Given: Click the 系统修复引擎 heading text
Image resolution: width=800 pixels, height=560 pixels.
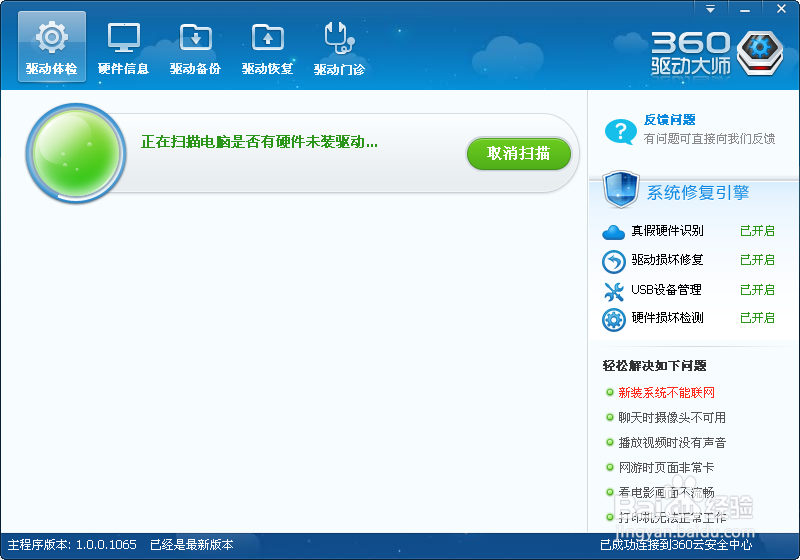Looking at the screenshot, I should coord(698,193).
